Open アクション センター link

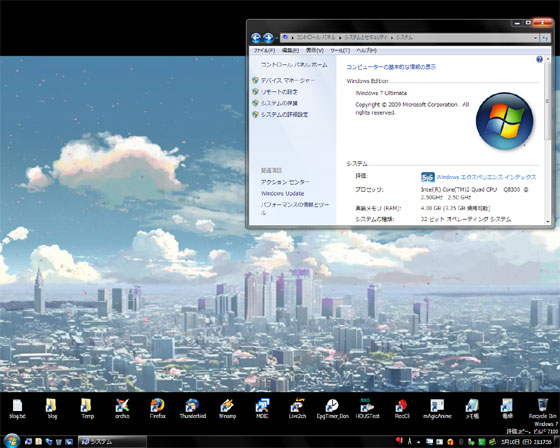click(285, 182)
